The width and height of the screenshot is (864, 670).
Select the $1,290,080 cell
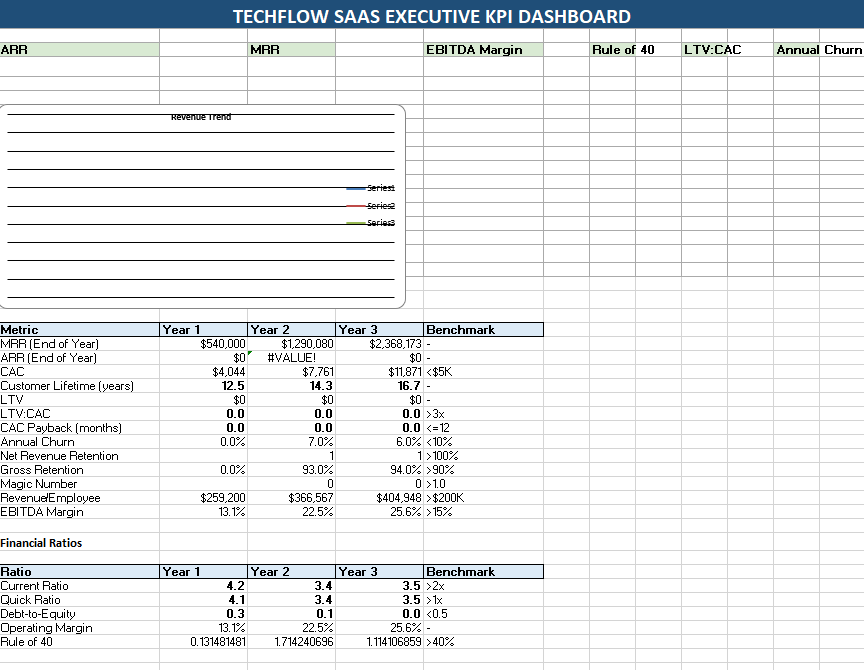(x=291, y=344)
